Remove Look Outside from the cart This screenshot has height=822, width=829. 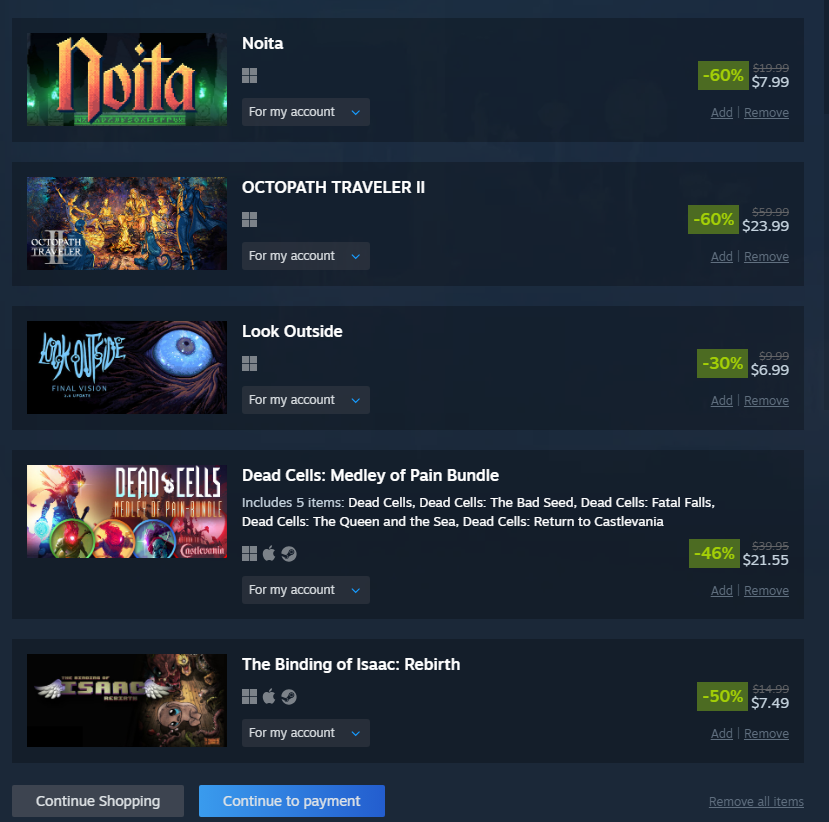pos(766,400)
